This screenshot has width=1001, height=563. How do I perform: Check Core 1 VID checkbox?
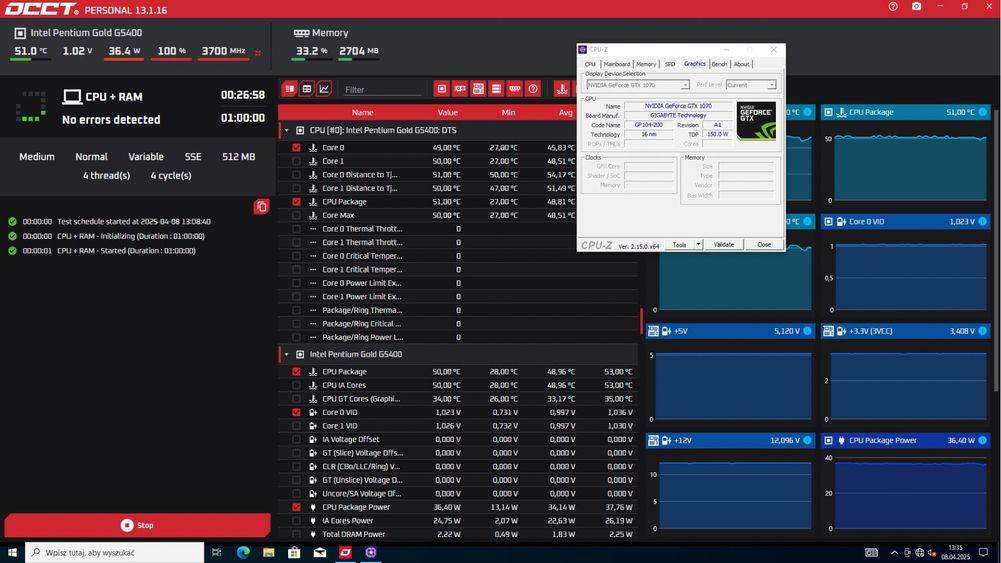(x=296, y=426)
